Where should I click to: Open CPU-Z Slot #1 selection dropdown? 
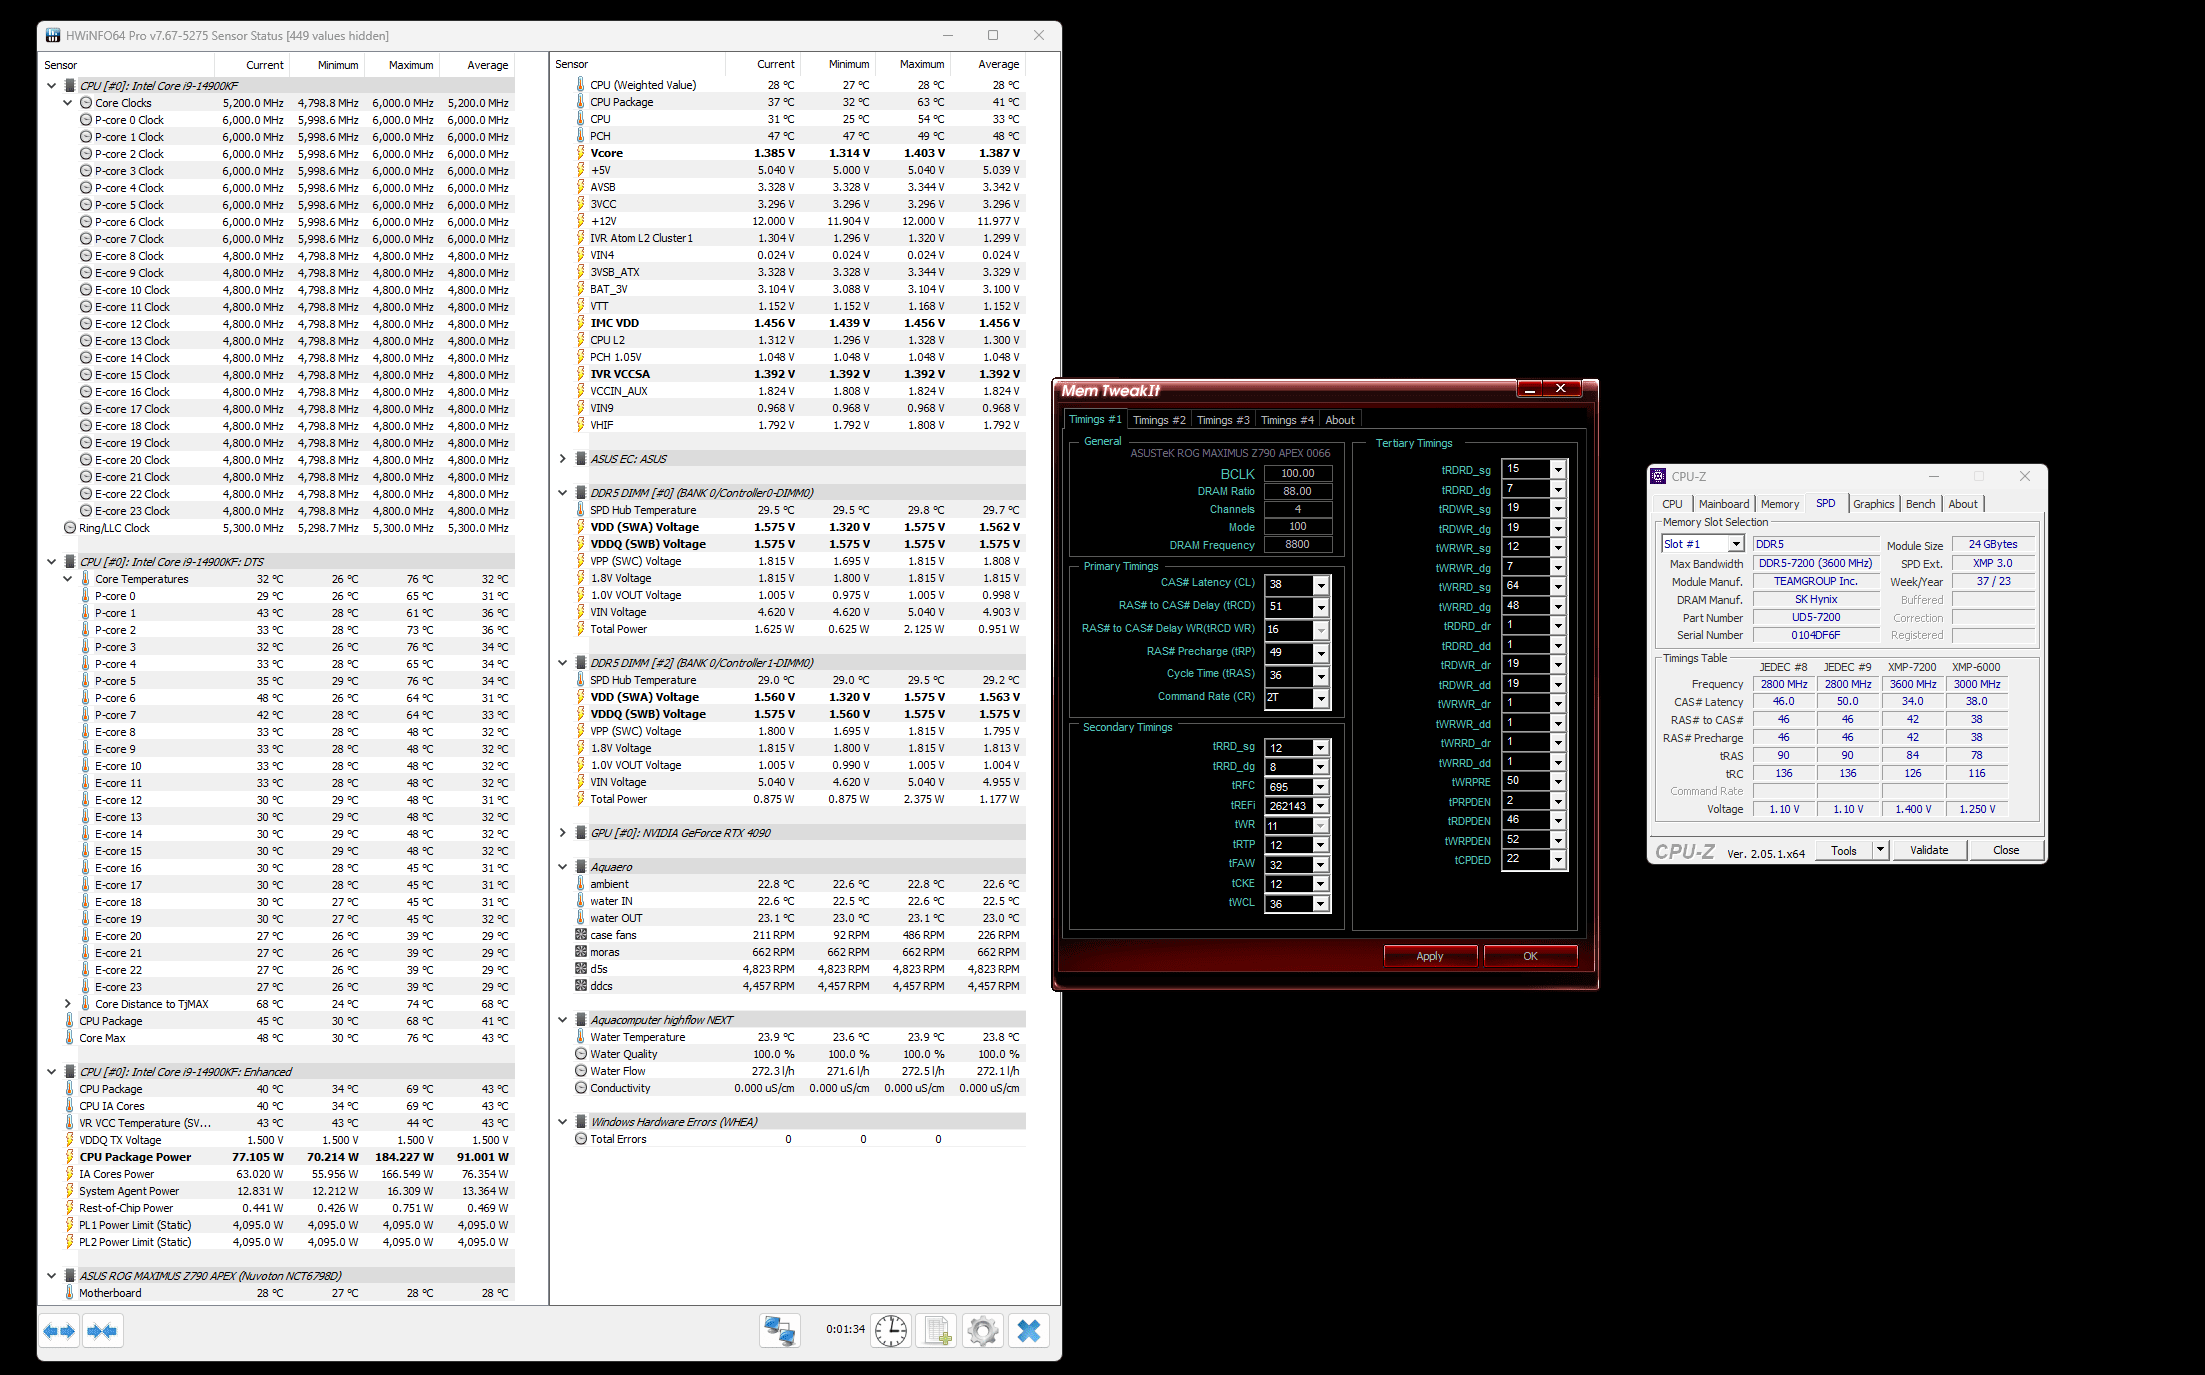click(x=1736, y=544)
